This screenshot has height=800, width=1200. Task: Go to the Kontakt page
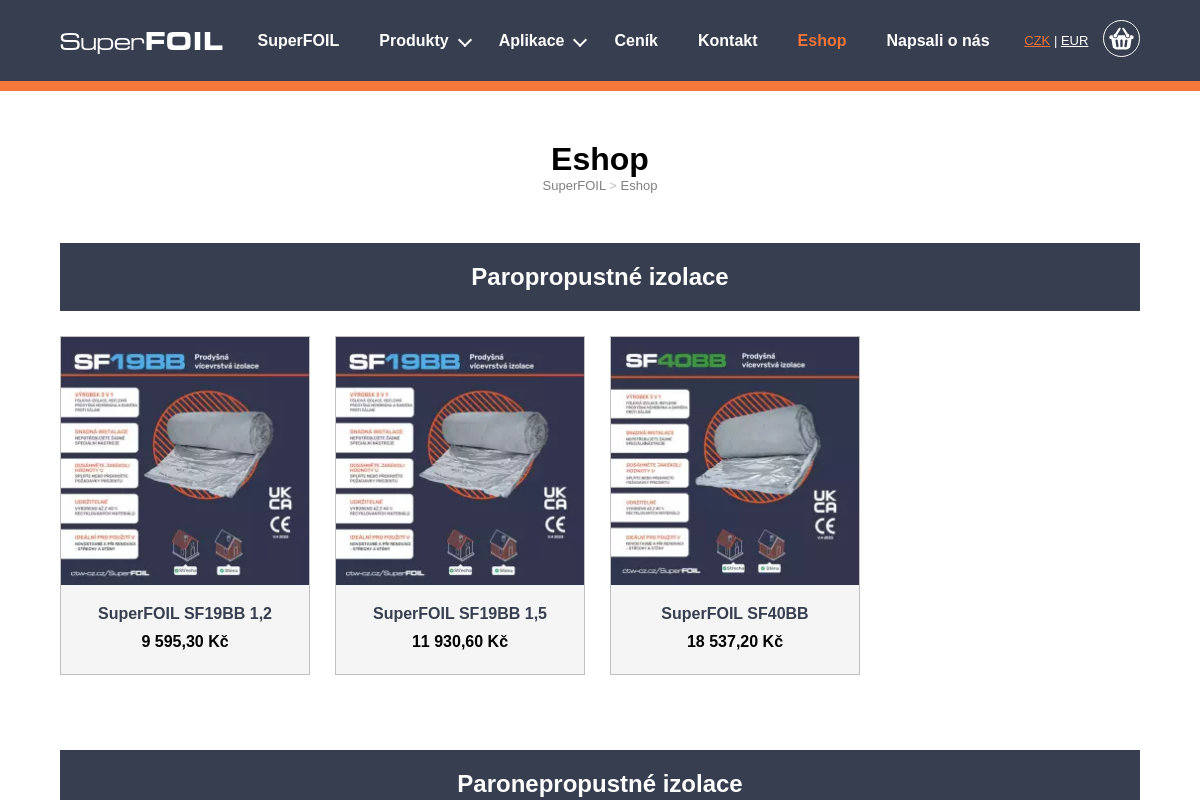[x=728, y=41]
